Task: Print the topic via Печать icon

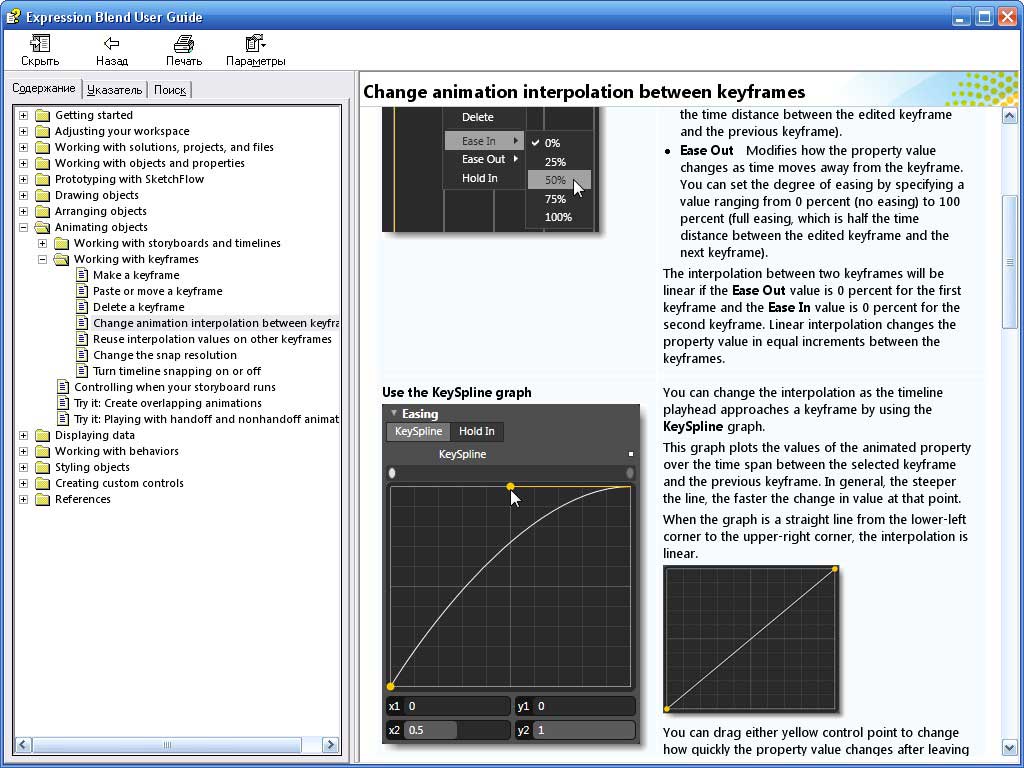Action: tap(184, 44)
